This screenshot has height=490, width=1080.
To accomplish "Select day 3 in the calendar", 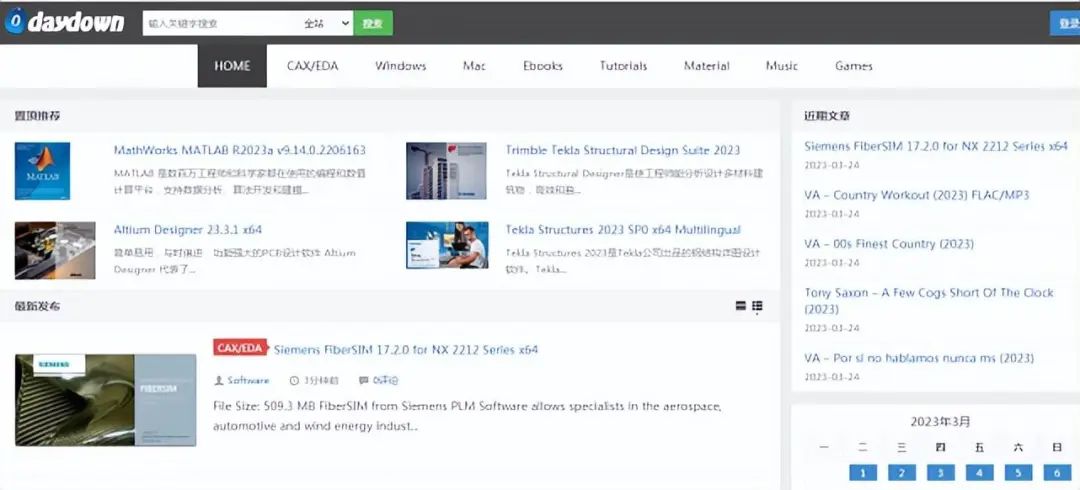I will (941, 473).
